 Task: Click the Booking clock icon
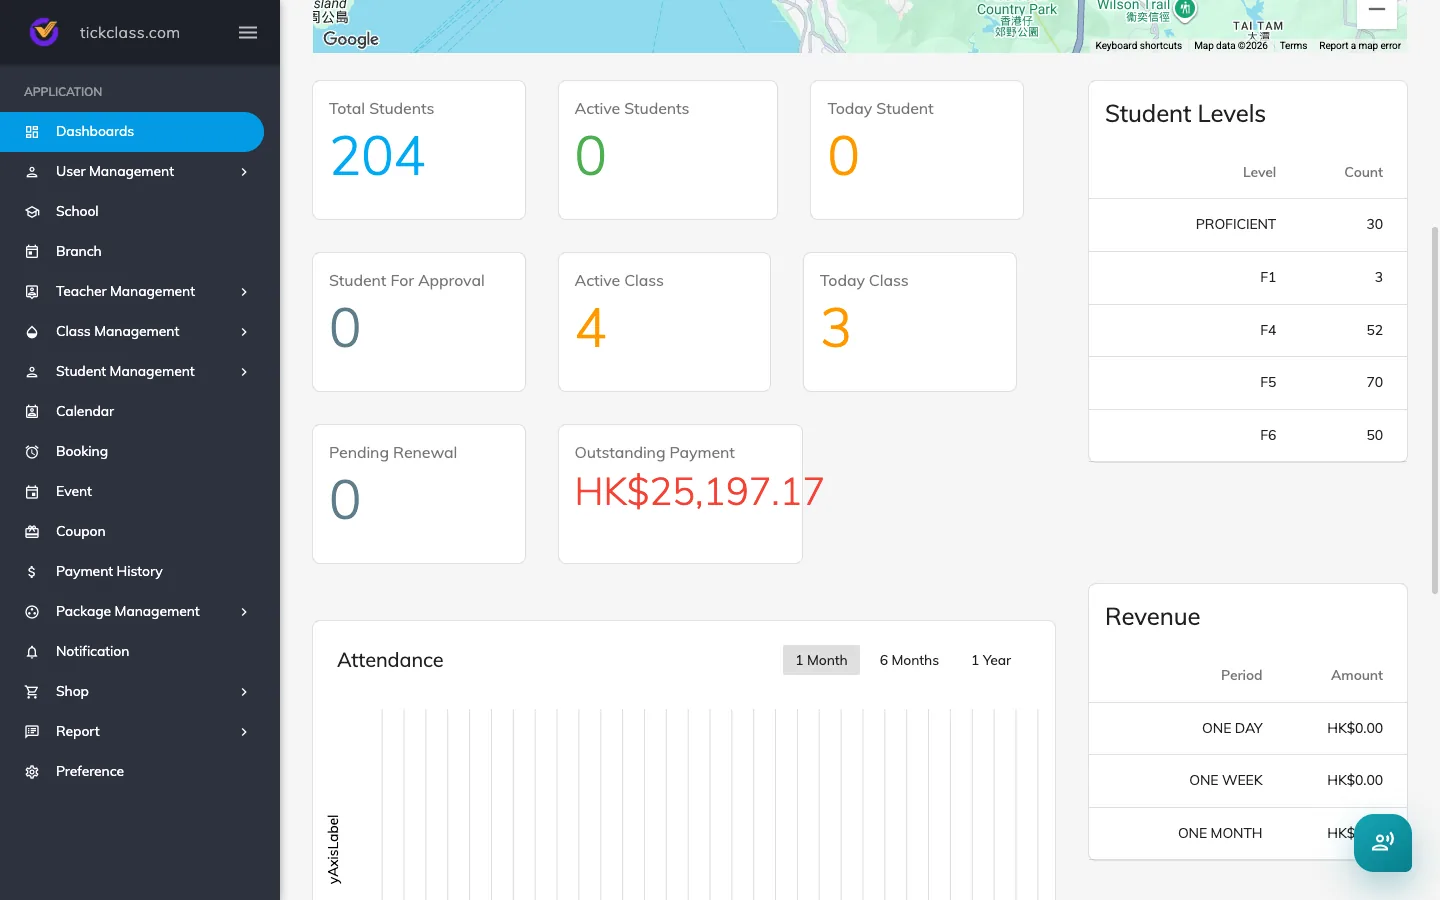click(32, 452)
